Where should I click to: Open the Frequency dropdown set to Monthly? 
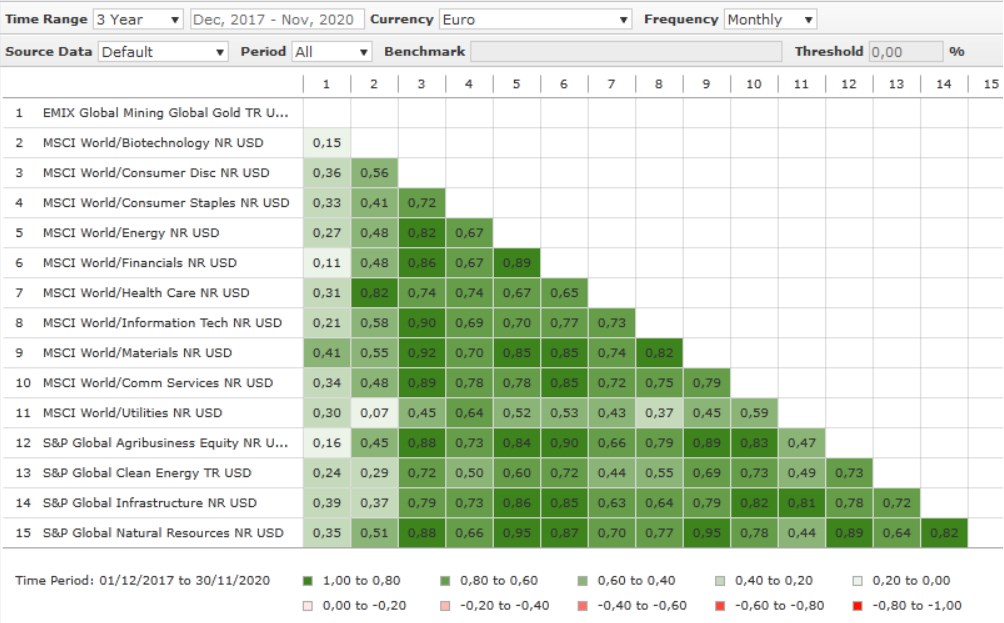pos(770,19)
